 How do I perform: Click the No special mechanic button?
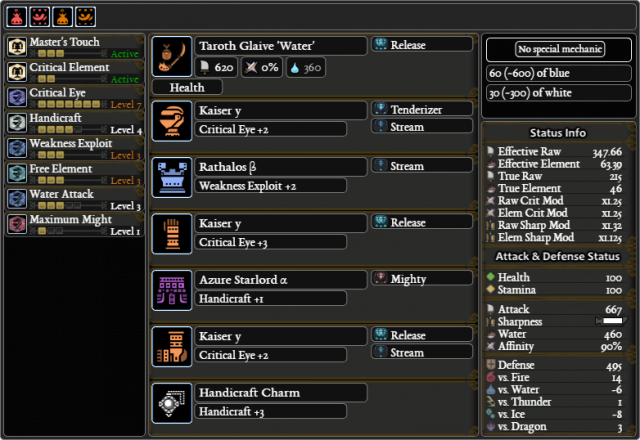coord(560,49)
